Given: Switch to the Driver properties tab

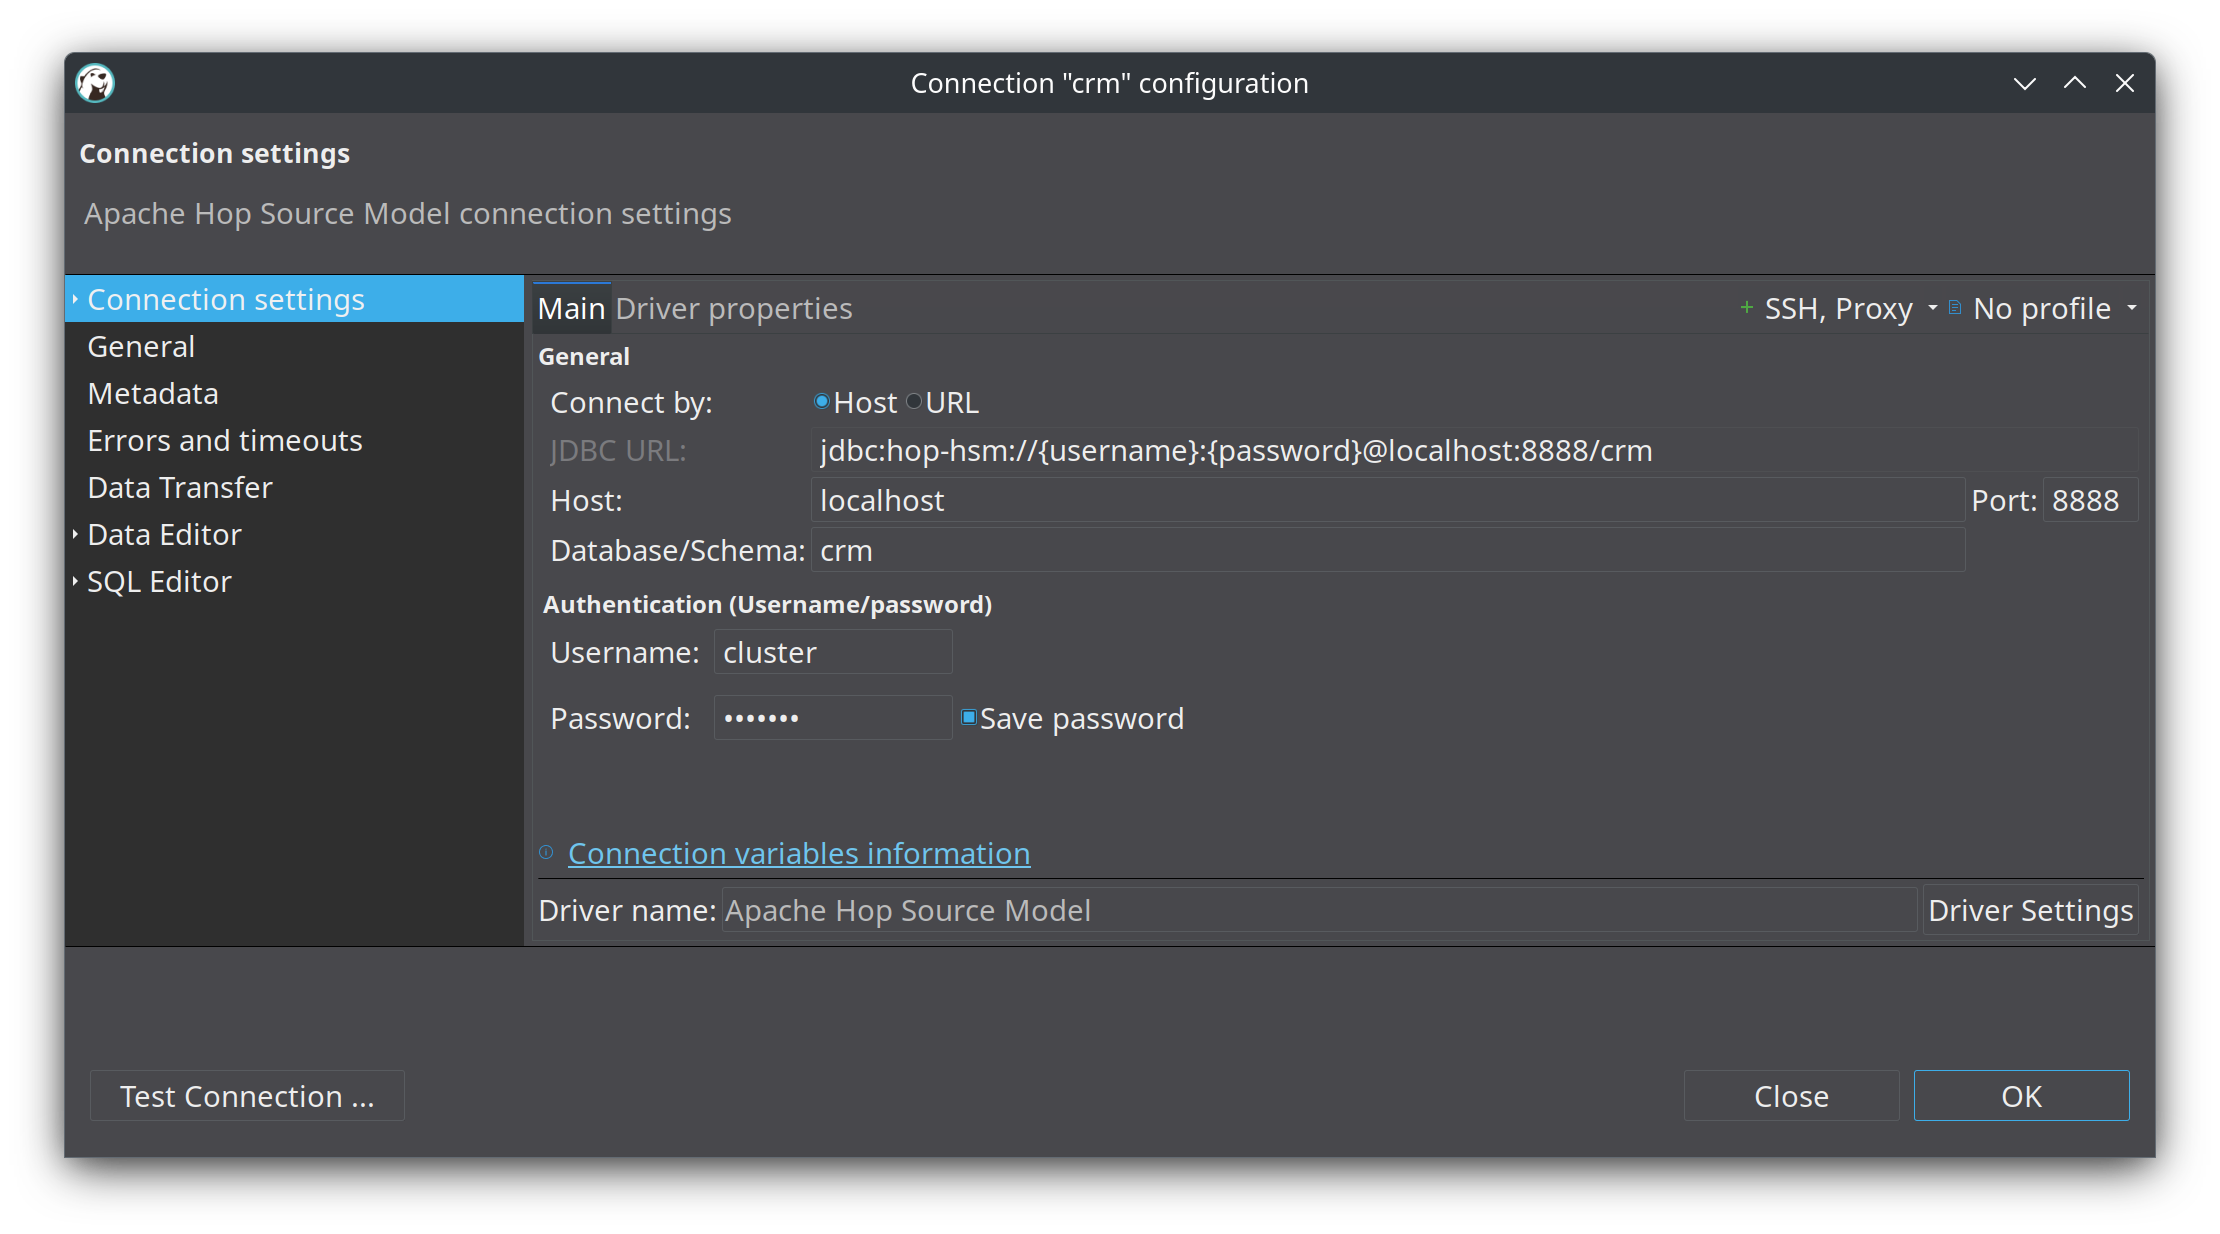Looking at the screenshot, I should coord(734,309).
